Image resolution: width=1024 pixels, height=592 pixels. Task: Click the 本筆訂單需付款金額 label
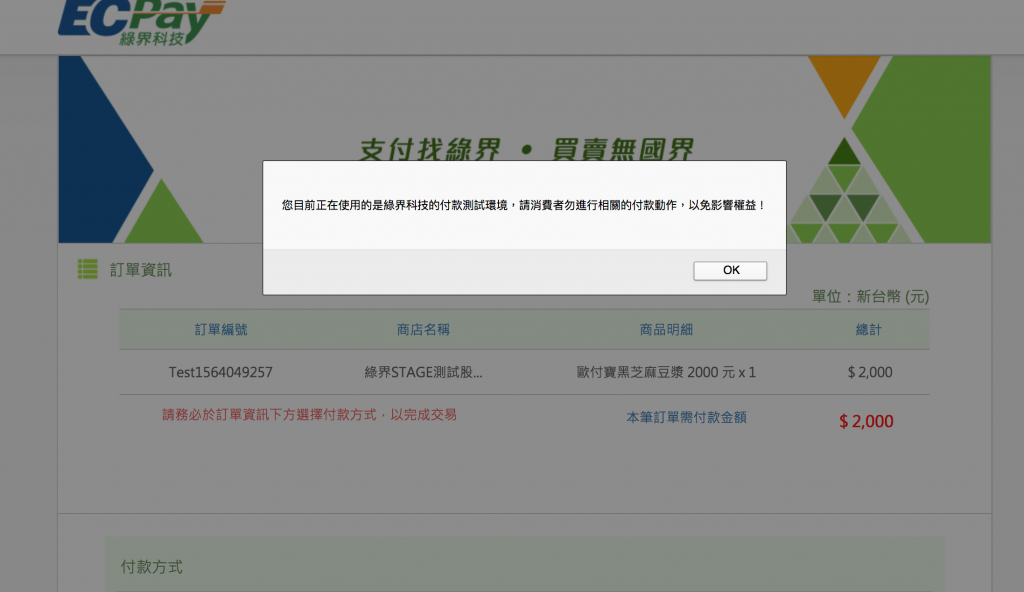686,418
